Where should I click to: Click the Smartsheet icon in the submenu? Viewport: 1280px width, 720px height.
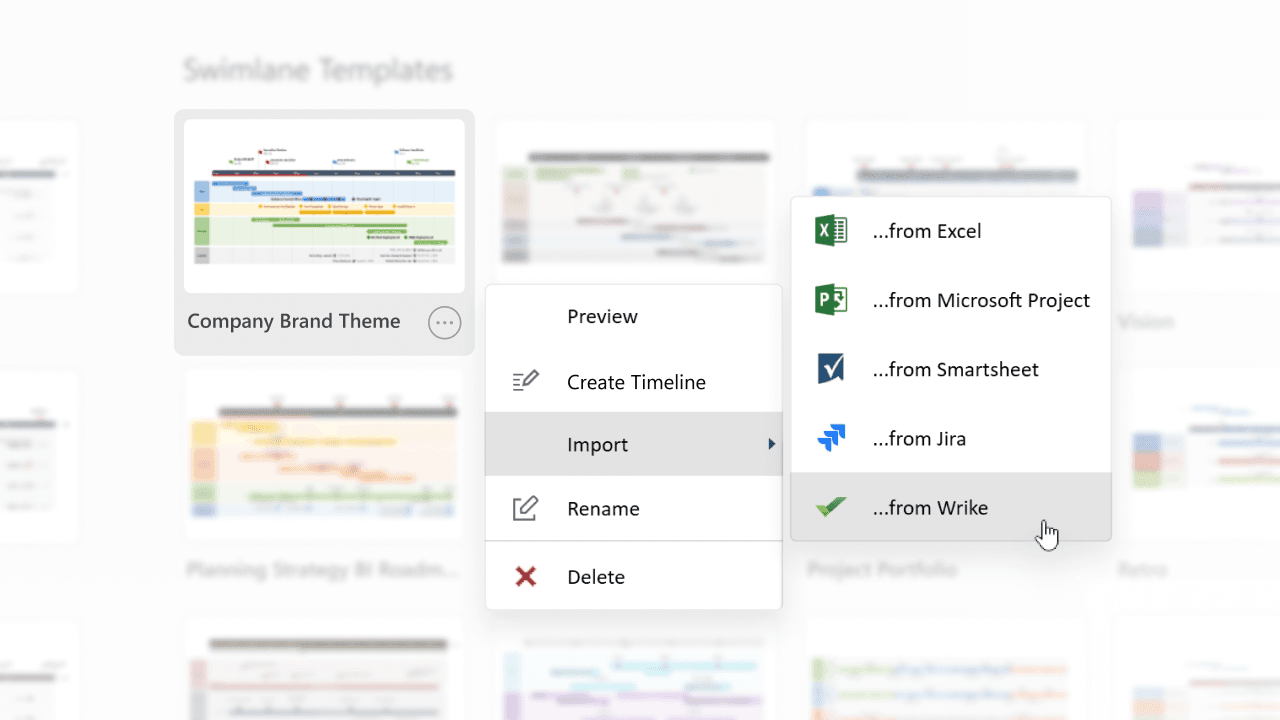tap(831, 369)
